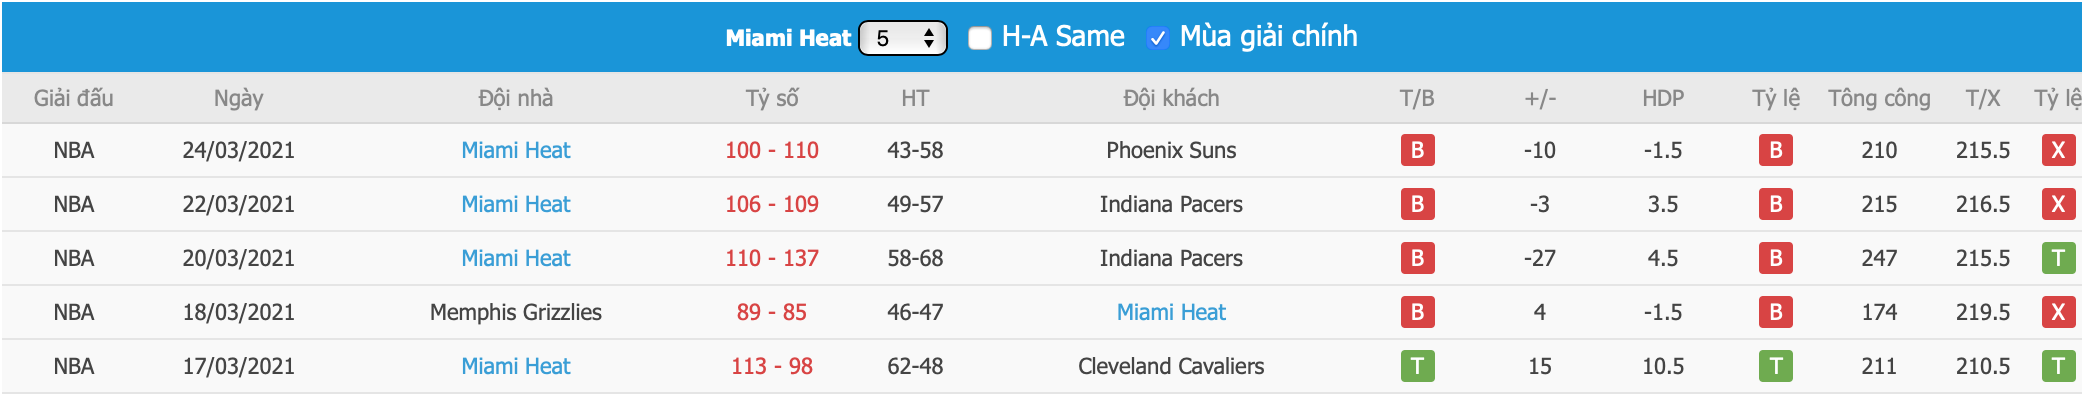Click green T handicap badge in 17/03/2021 row
Viewport: 2084px width, 400px height.
click(1776, 366)
